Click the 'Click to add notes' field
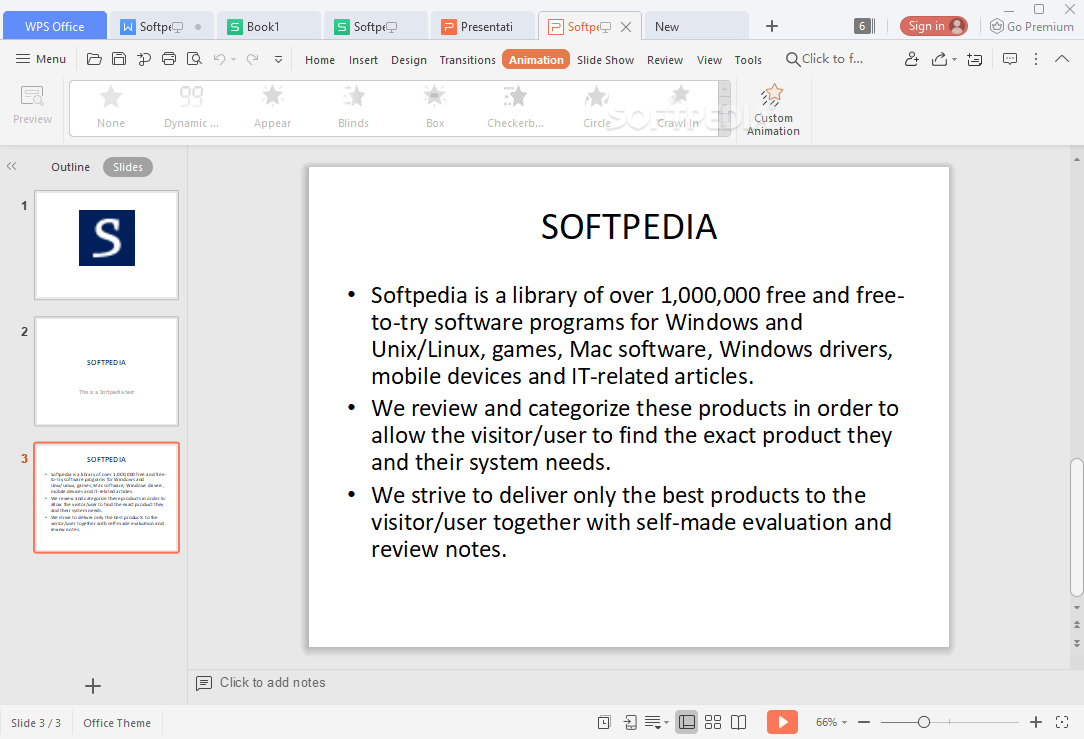The height and width of the screenshot is (739, 1084). point(272,682)
